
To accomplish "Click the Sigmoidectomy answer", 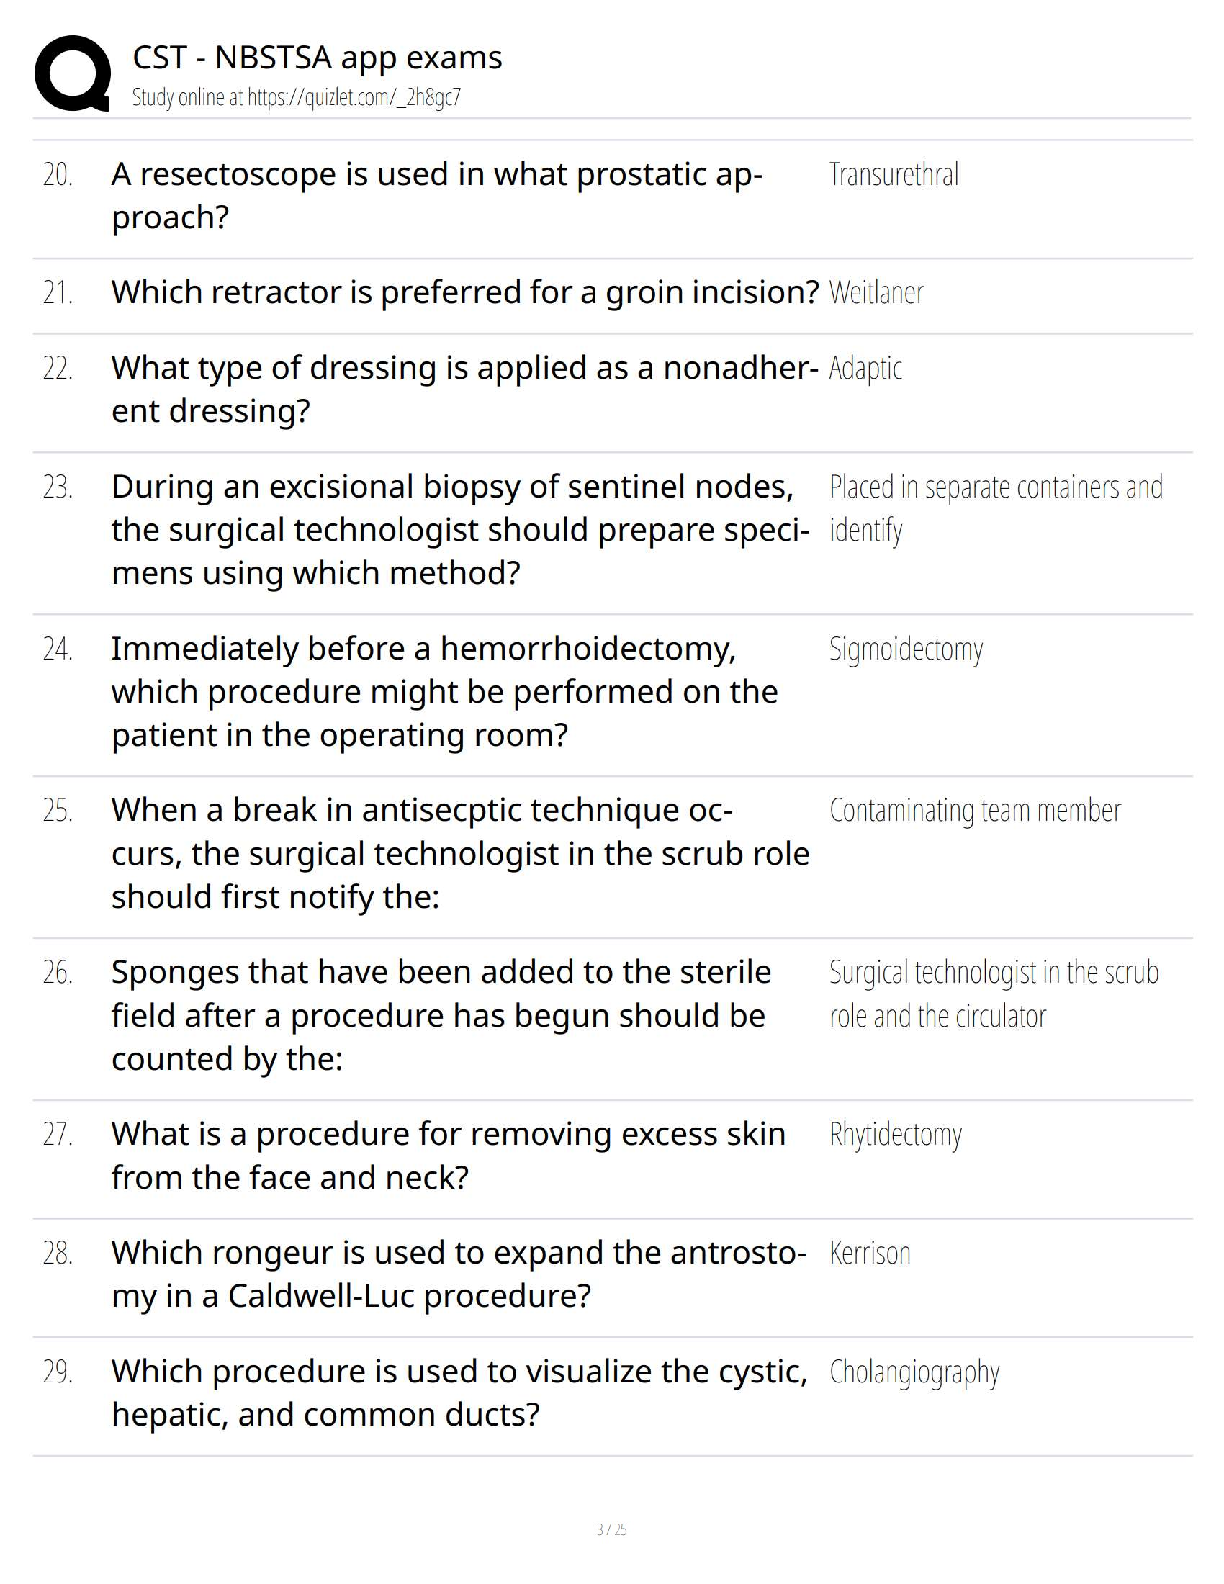I will tap(906, 650).
